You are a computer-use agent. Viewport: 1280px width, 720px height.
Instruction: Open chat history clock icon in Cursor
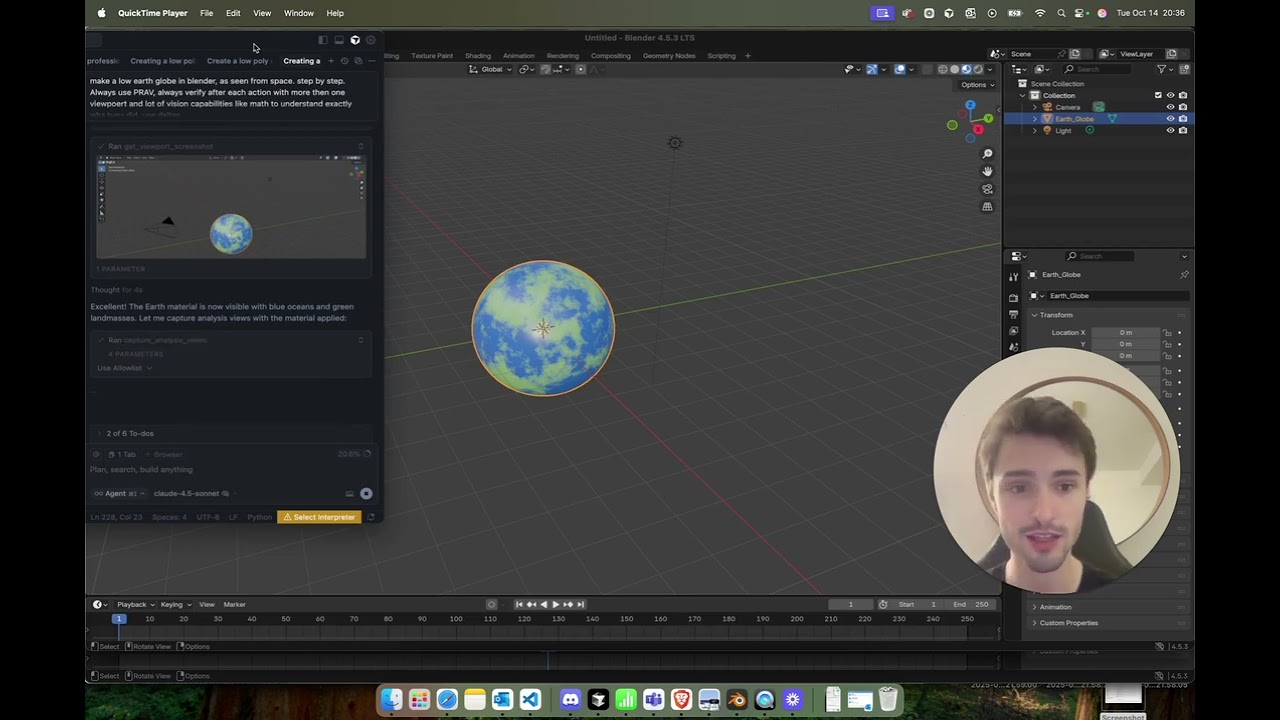[344, 61]
